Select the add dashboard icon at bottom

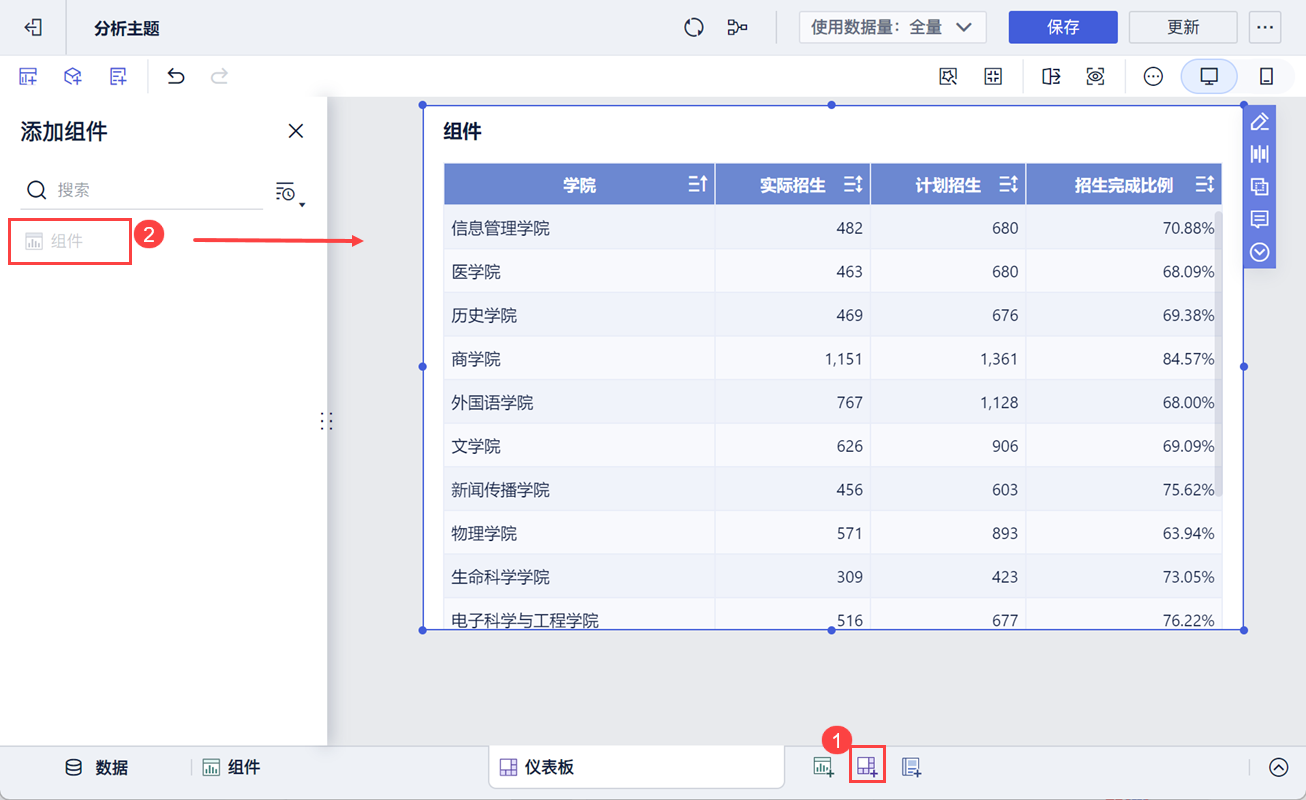click(867, 767)
